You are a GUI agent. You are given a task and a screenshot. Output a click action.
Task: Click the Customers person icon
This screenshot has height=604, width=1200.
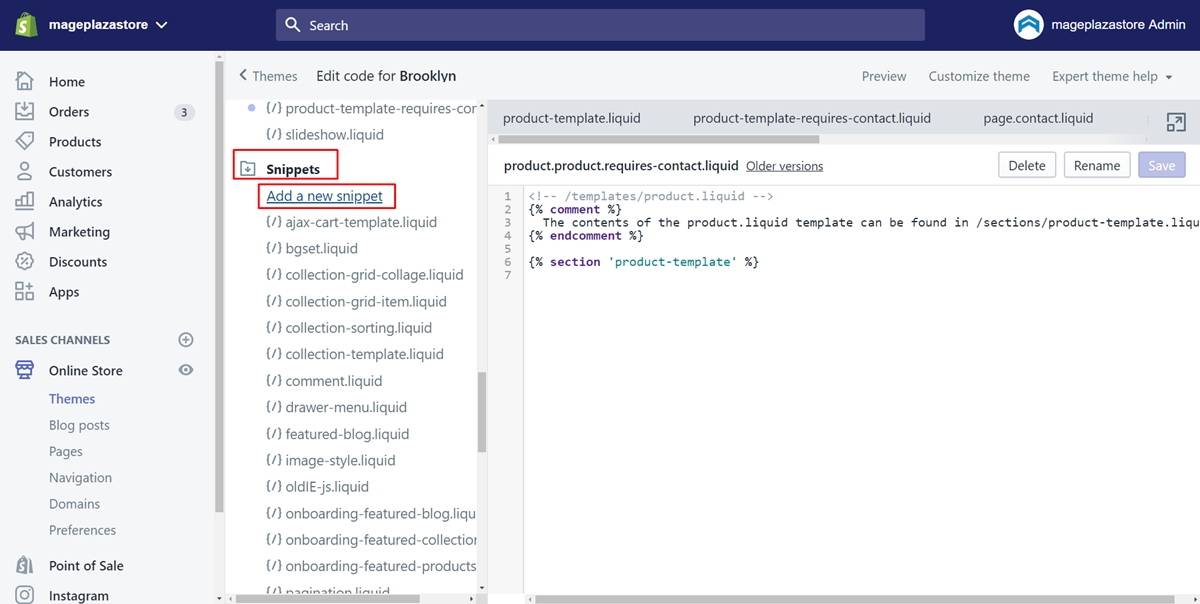[25, 172]
